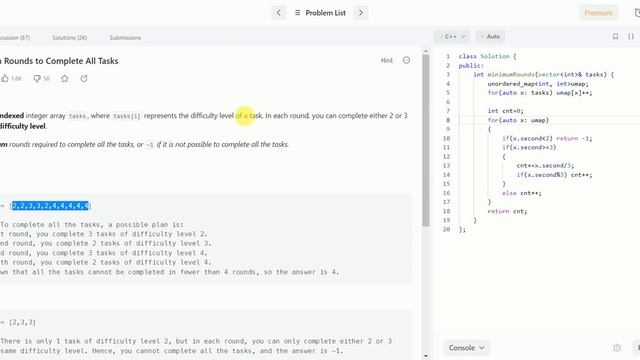Open the Auto setting dropdown
This screenshot has width=640, height=360.
pos(490,36)
